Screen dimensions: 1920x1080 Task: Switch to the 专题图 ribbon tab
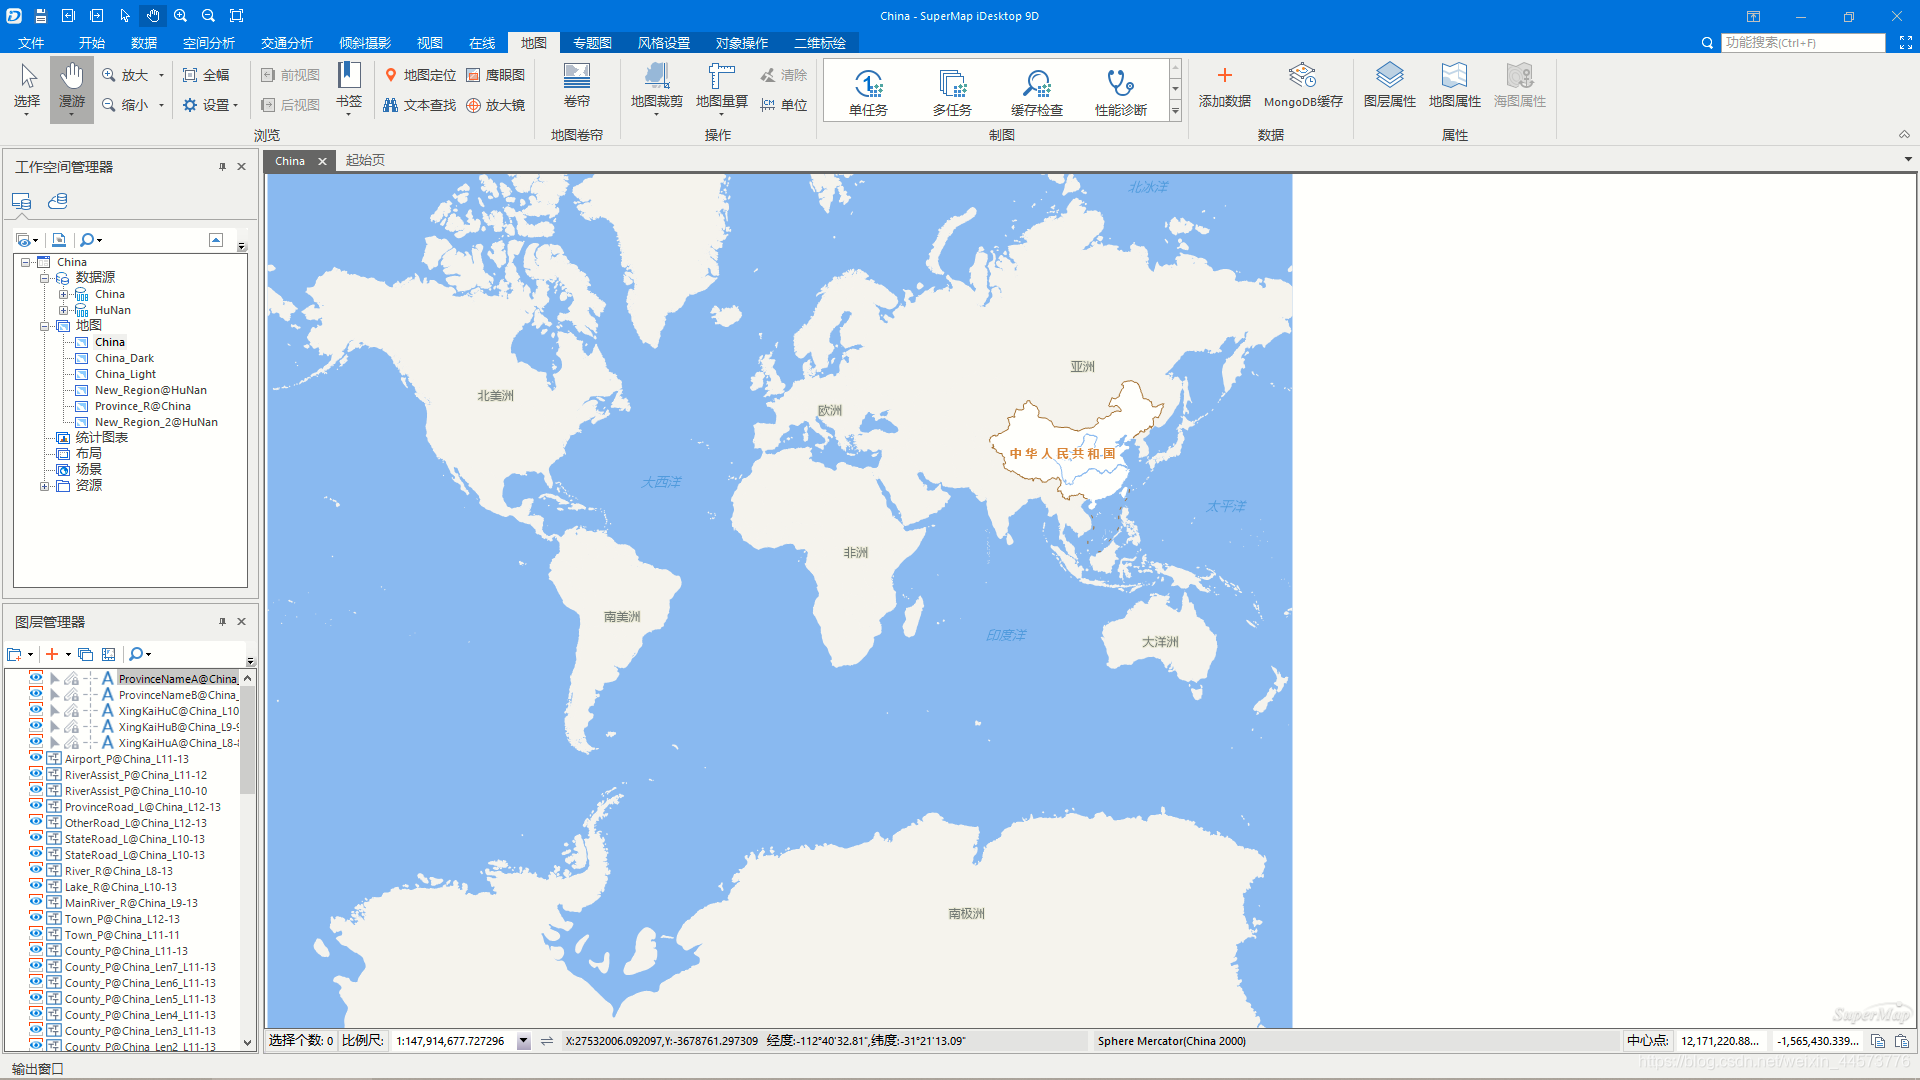tap(592, 43)
